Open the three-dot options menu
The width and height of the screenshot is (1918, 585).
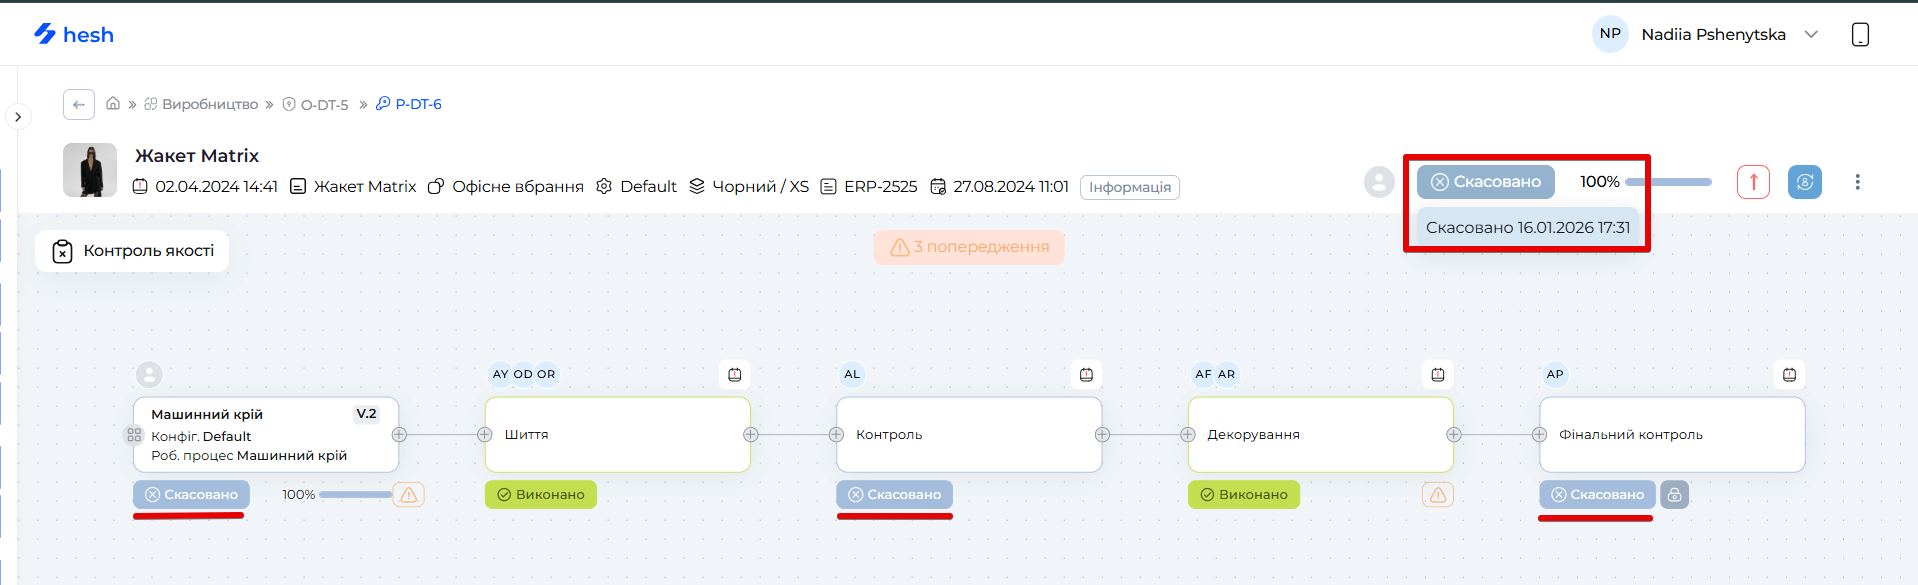coord(1857,182)
